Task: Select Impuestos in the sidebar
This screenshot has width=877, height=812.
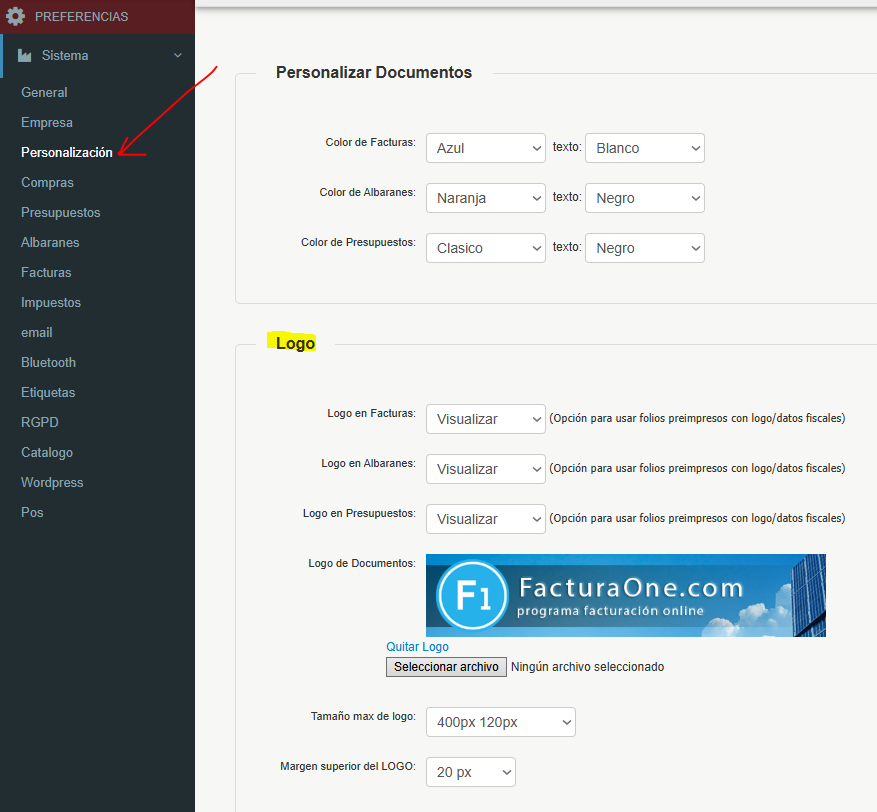Action: [x=51, y=303]
